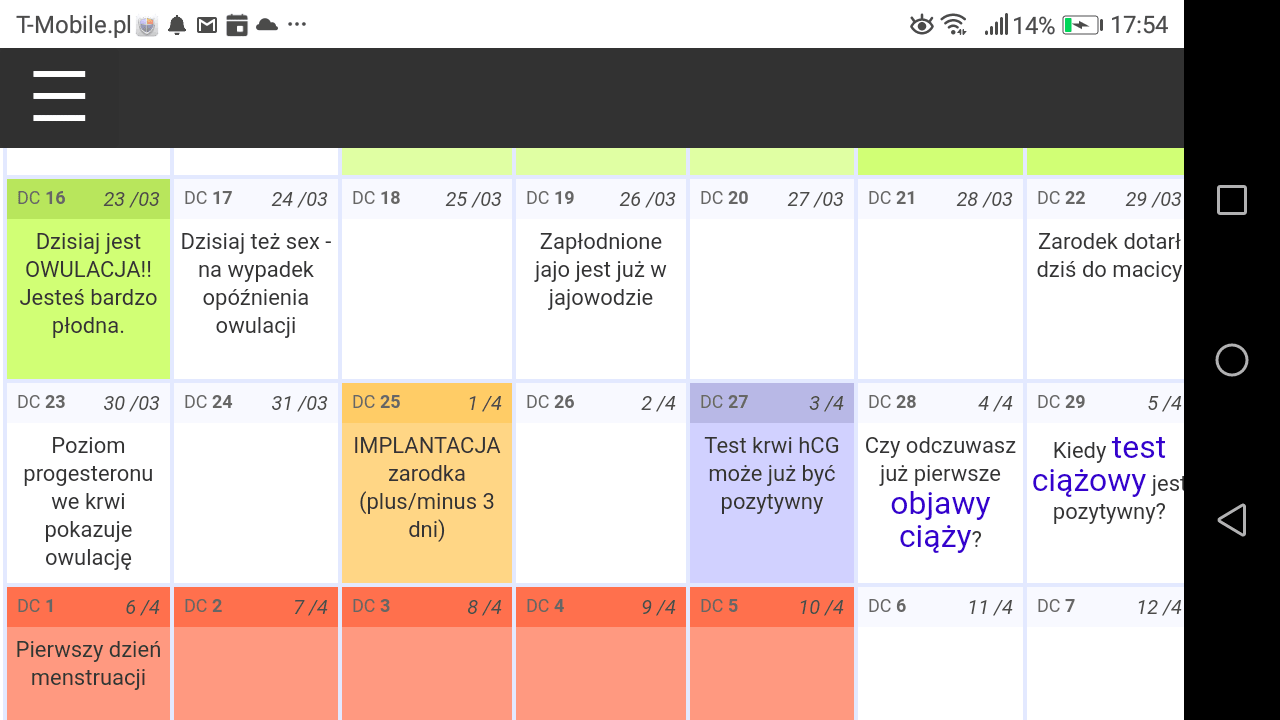Open the hamburger menu
Viewport: 1280px width, 720px height.
point(59,97)
